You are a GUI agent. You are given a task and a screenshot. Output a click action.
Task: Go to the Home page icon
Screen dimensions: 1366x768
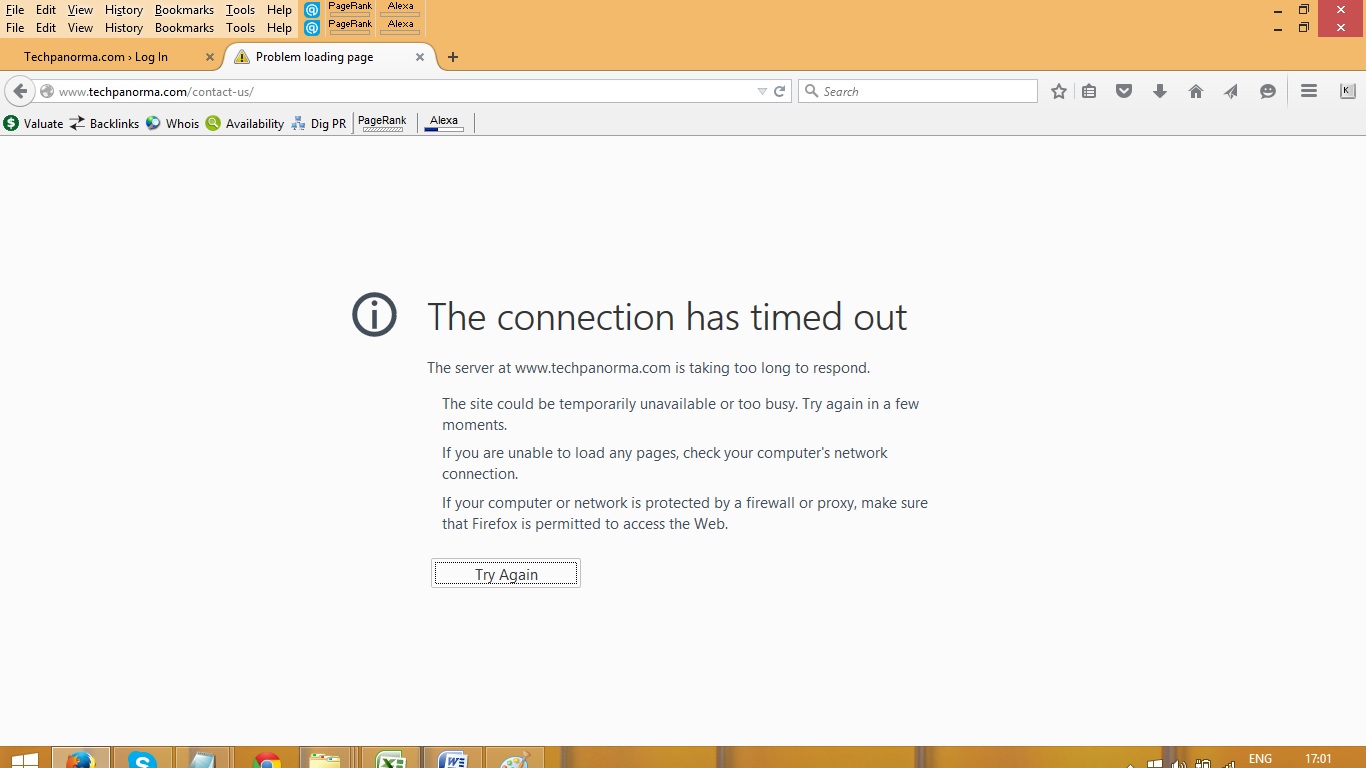click(1195, 91)
